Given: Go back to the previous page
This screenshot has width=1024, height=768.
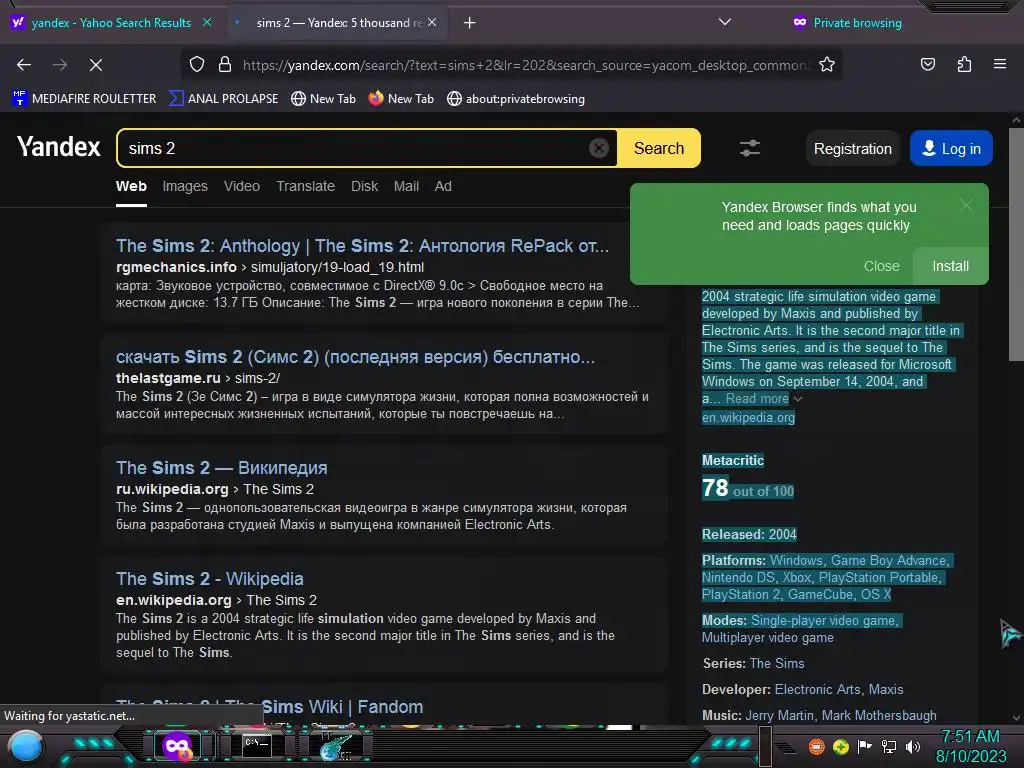Looking at the screenshot, I should click(x=24, y=65).
